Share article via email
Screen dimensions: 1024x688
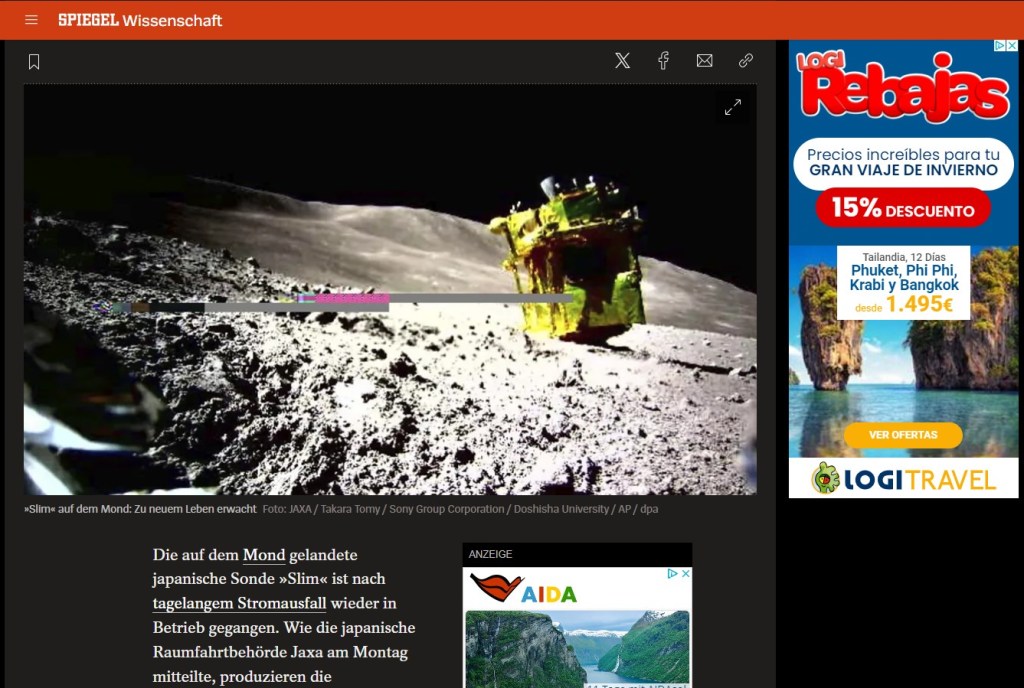(x=704, y=61)
